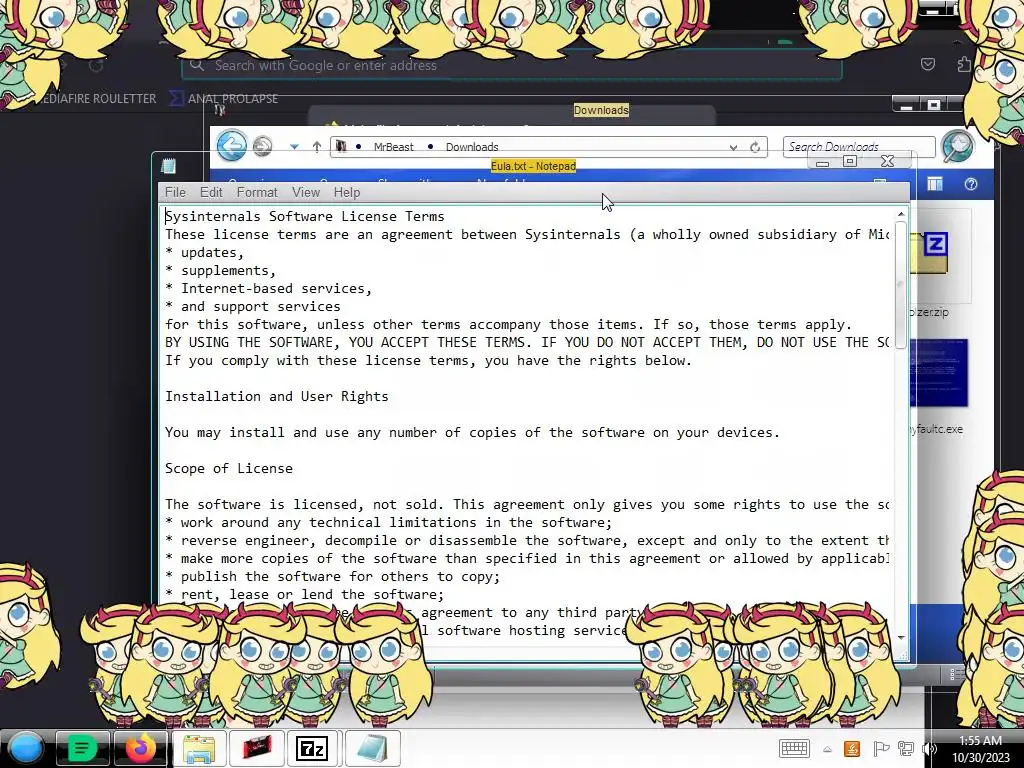Open the clock showing 1:55 AM
1024x768 pixels.
click(x=981, y=748)
